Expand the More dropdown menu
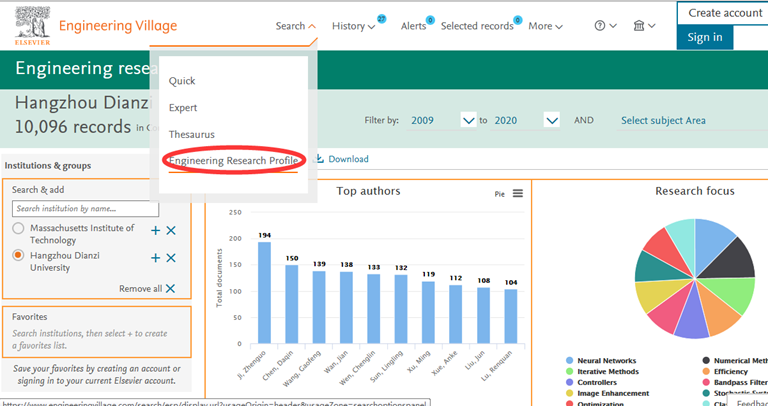This screenshot has height=406, width=768. coord(545,26)
